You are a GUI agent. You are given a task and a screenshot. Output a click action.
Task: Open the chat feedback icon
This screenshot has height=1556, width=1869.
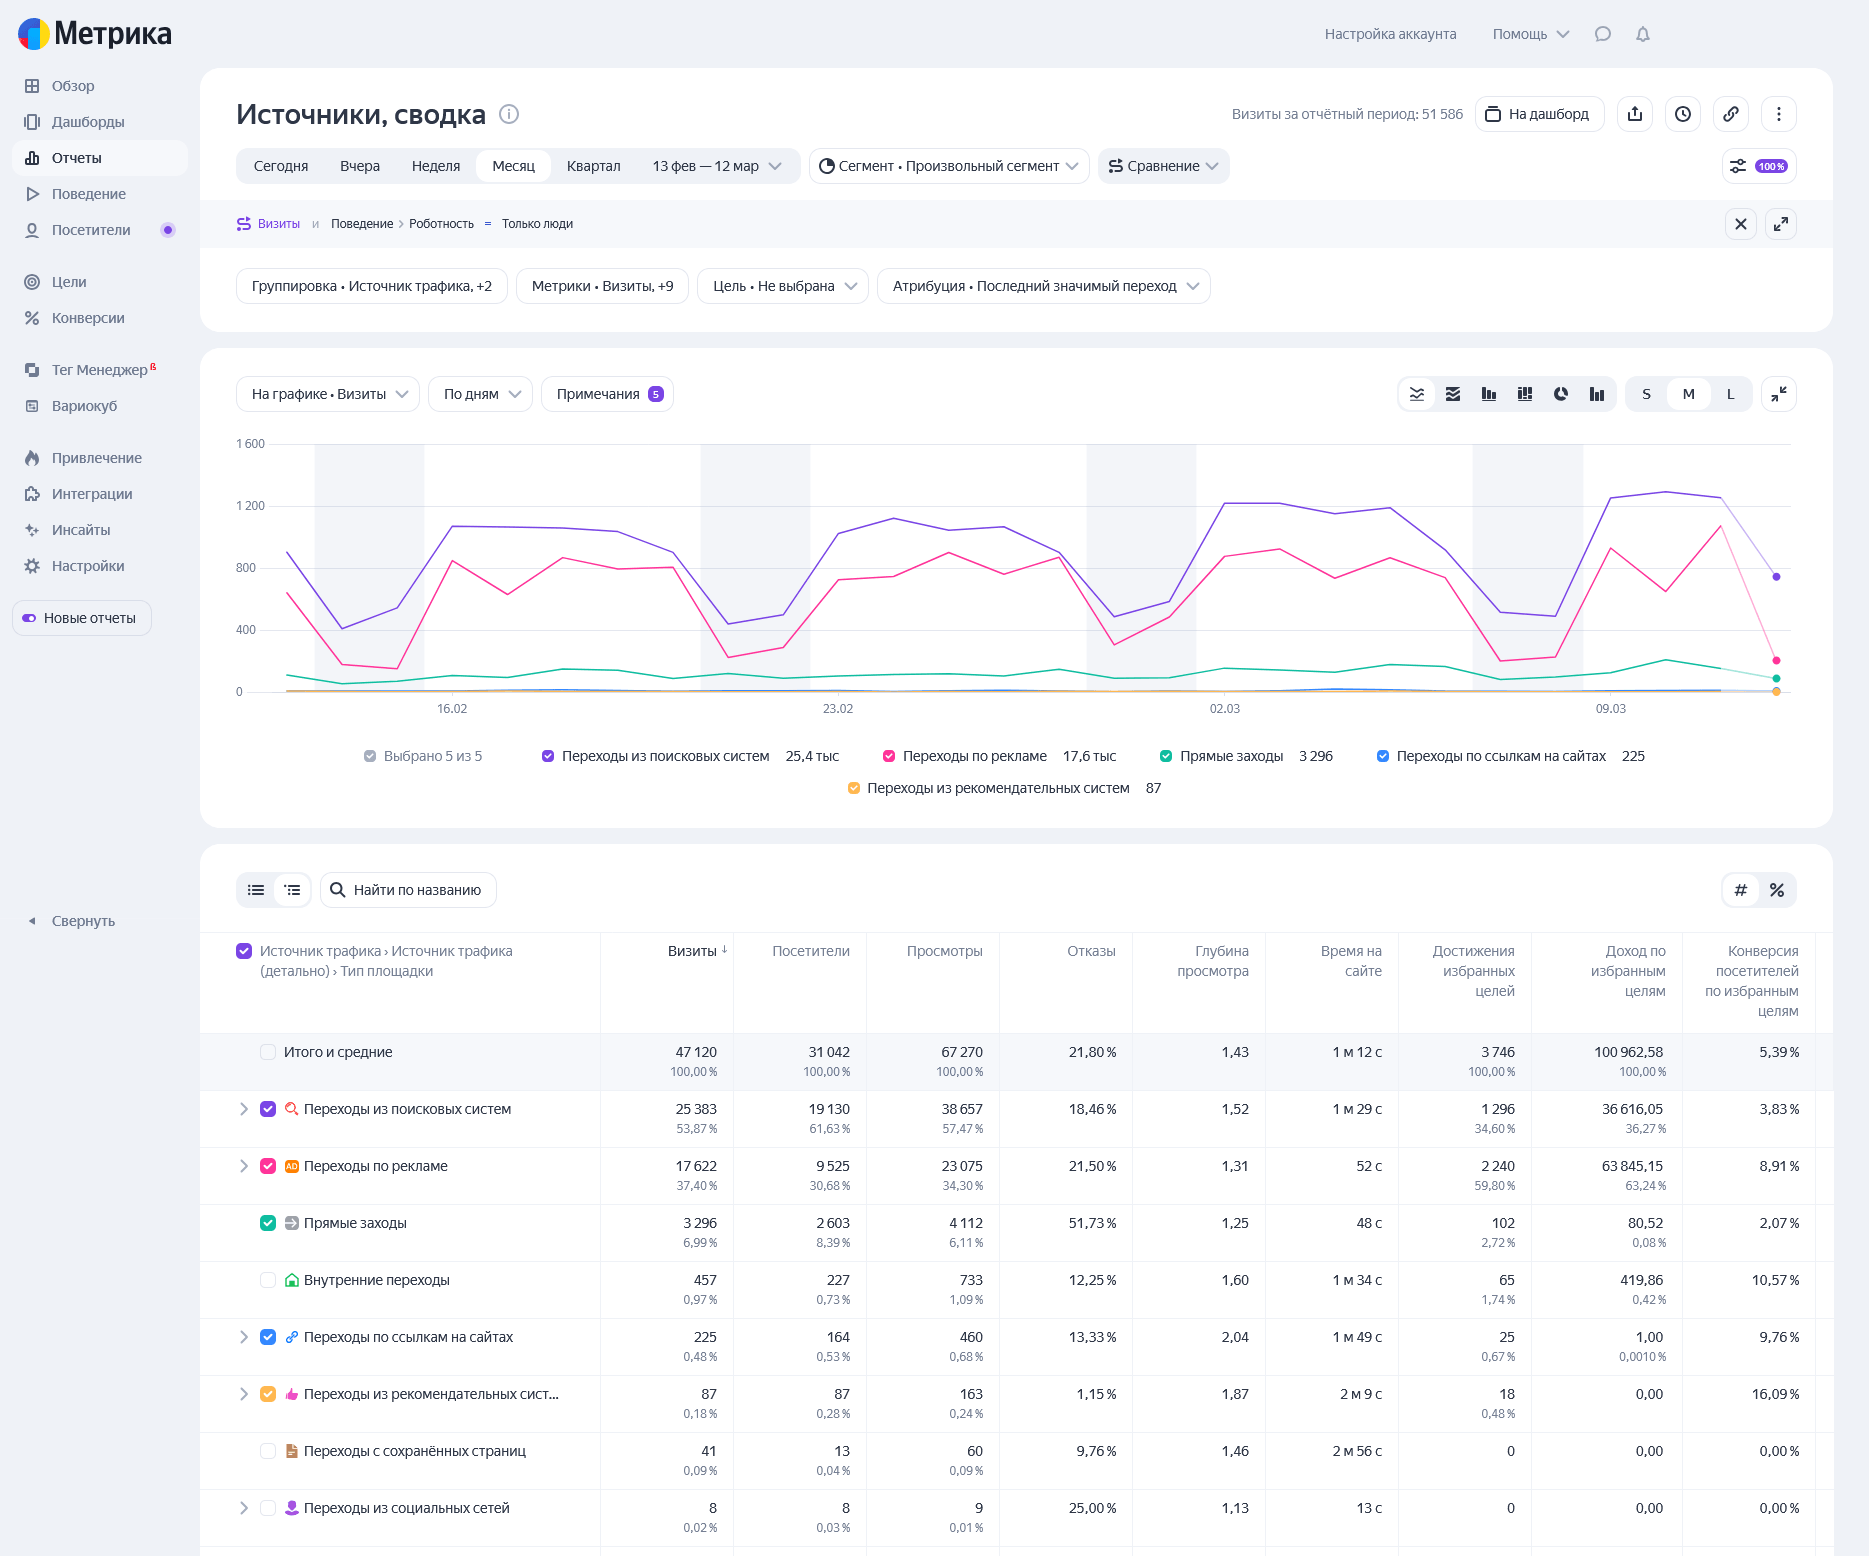1603,34
